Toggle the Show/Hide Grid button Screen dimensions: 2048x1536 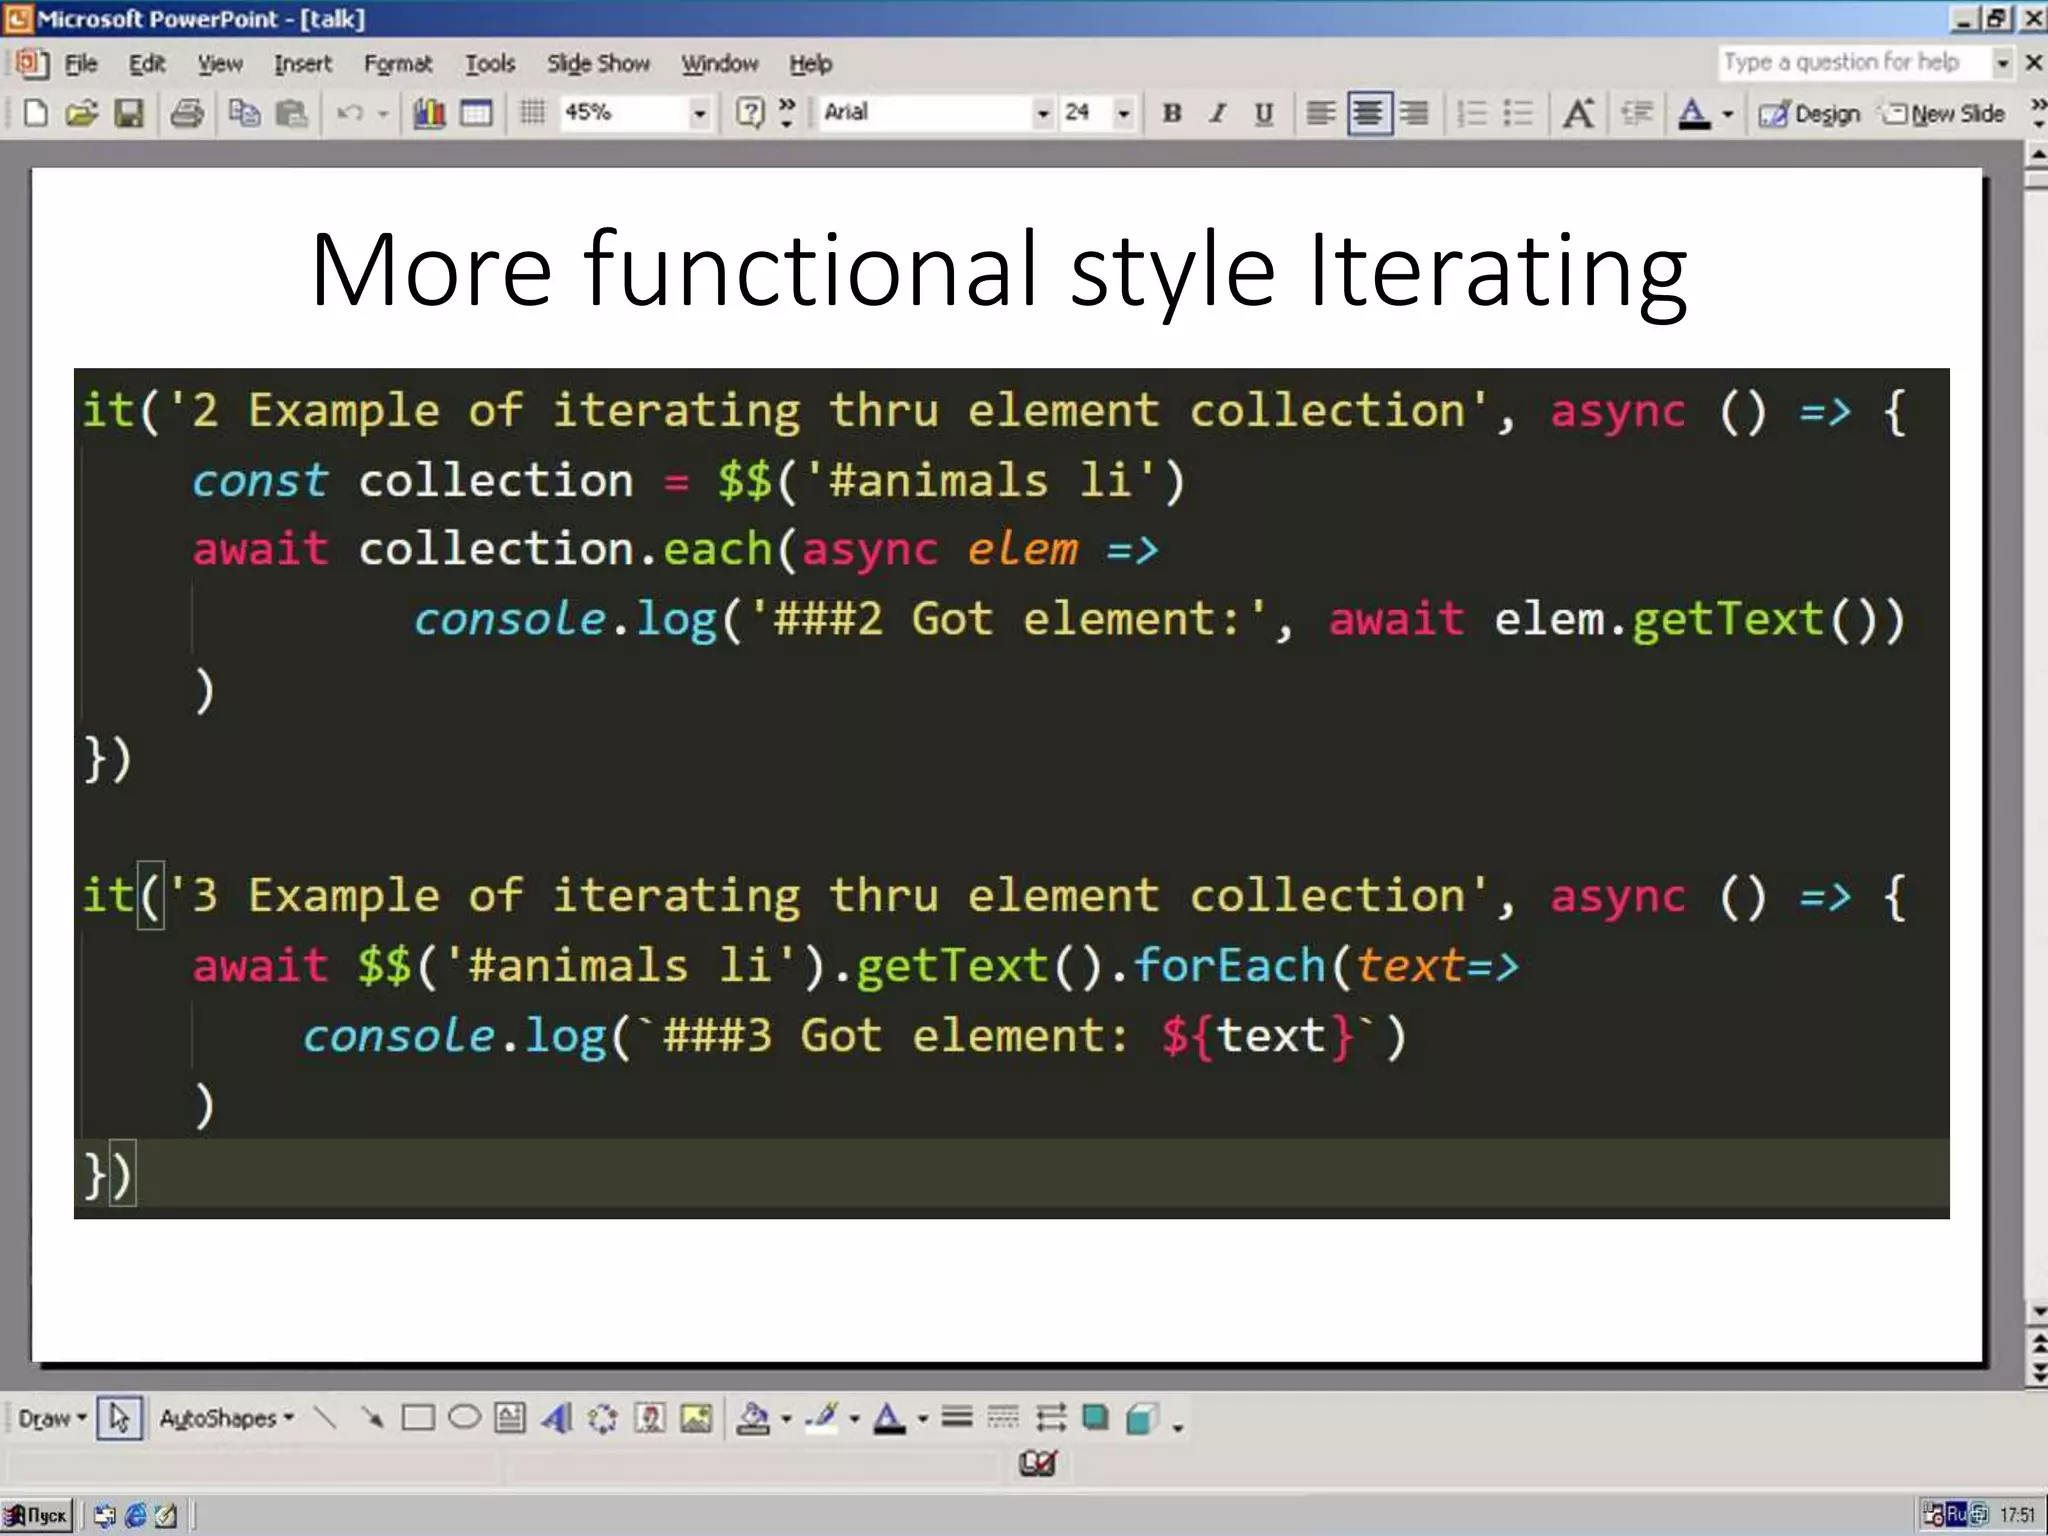click(533, 113)
